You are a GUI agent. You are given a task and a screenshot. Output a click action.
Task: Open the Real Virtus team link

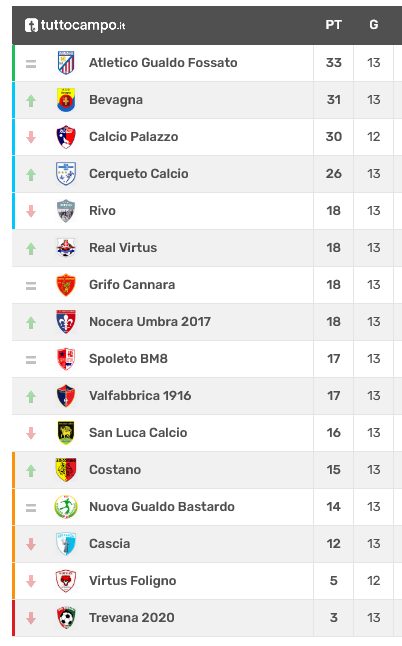123,248
